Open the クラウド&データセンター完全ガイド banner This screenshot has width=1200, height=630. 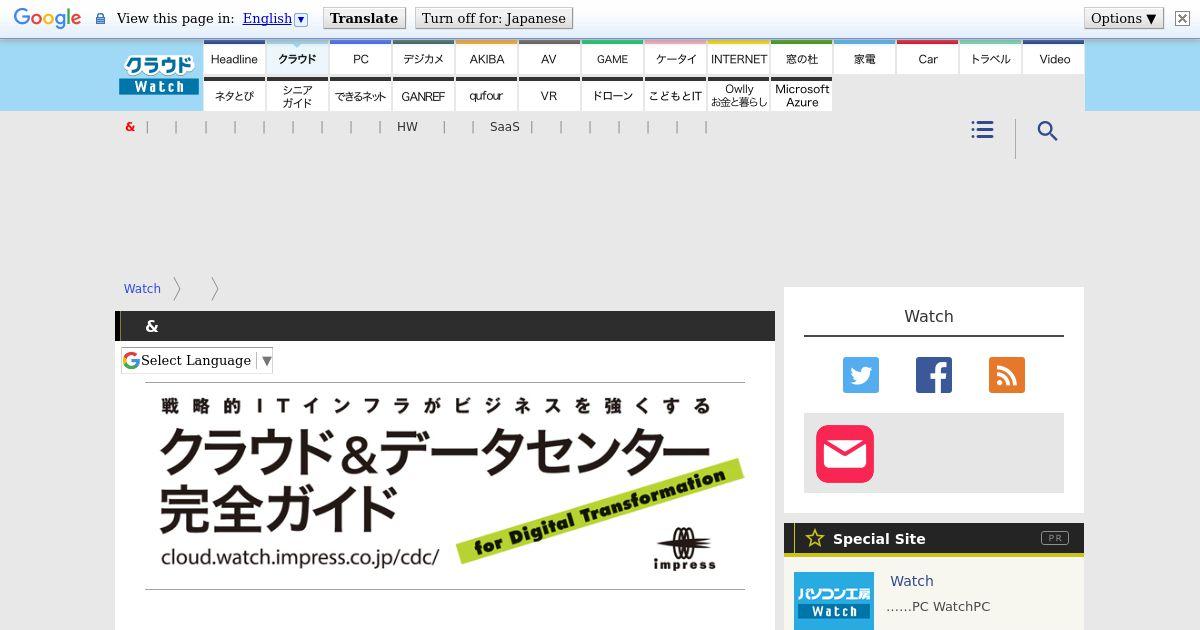[445, 486]
